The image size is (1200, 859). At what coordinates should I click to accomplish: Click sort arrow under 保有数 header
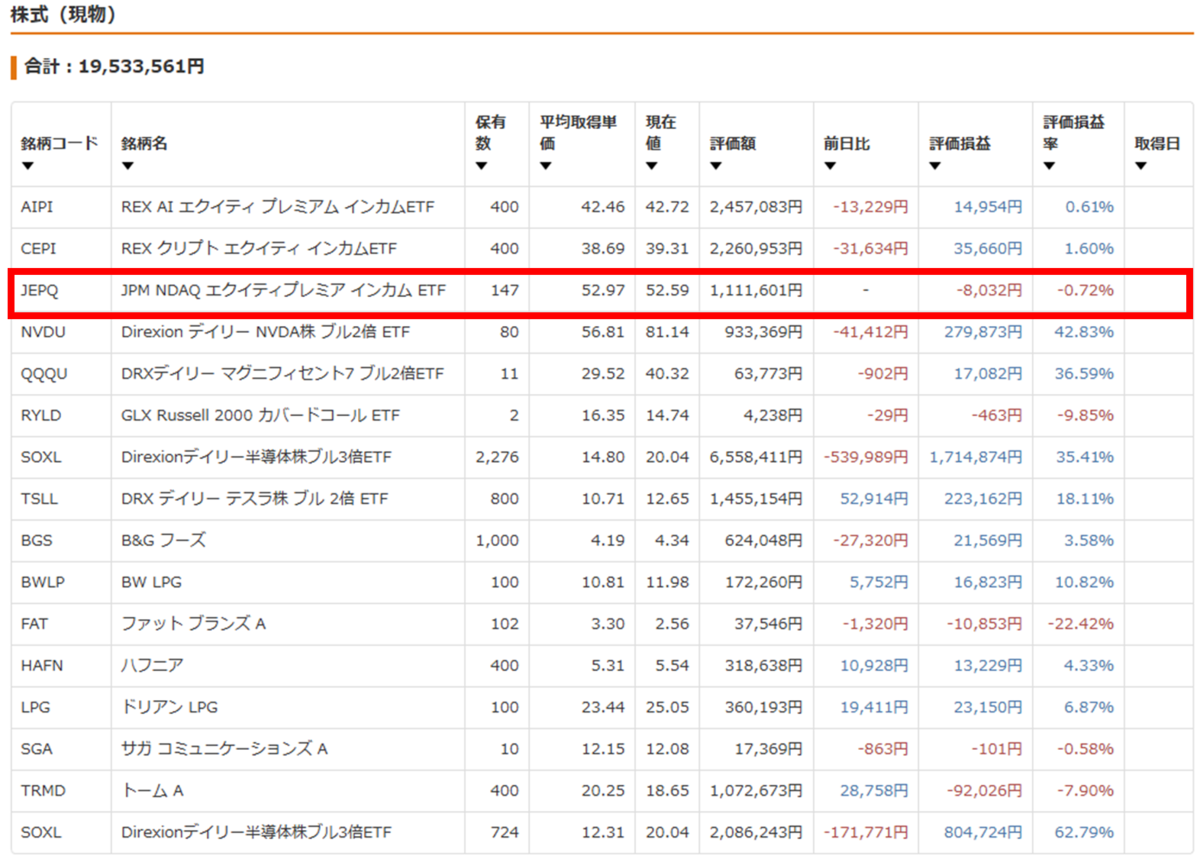tap(481, 166)
